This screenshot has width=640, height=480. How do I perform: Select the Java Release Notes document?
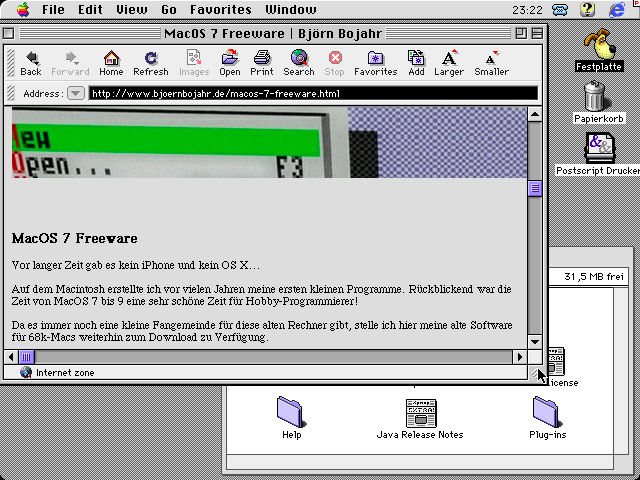coord(420,418)
